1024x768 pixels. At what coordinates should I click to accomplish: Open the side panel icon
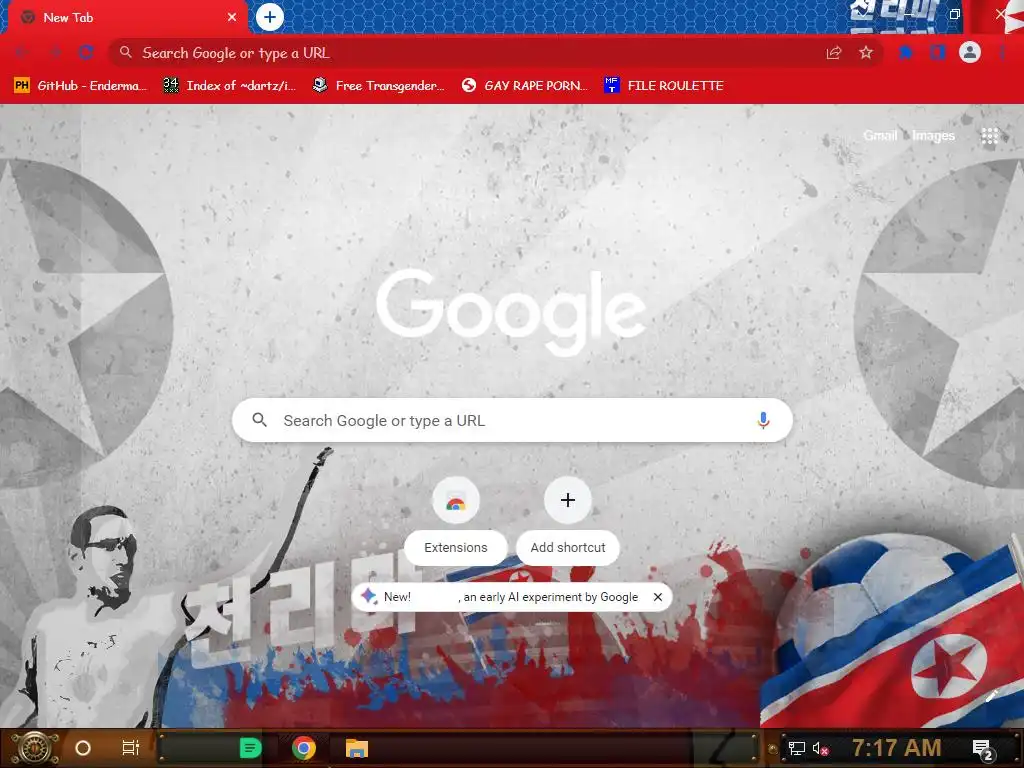point(938,52)
